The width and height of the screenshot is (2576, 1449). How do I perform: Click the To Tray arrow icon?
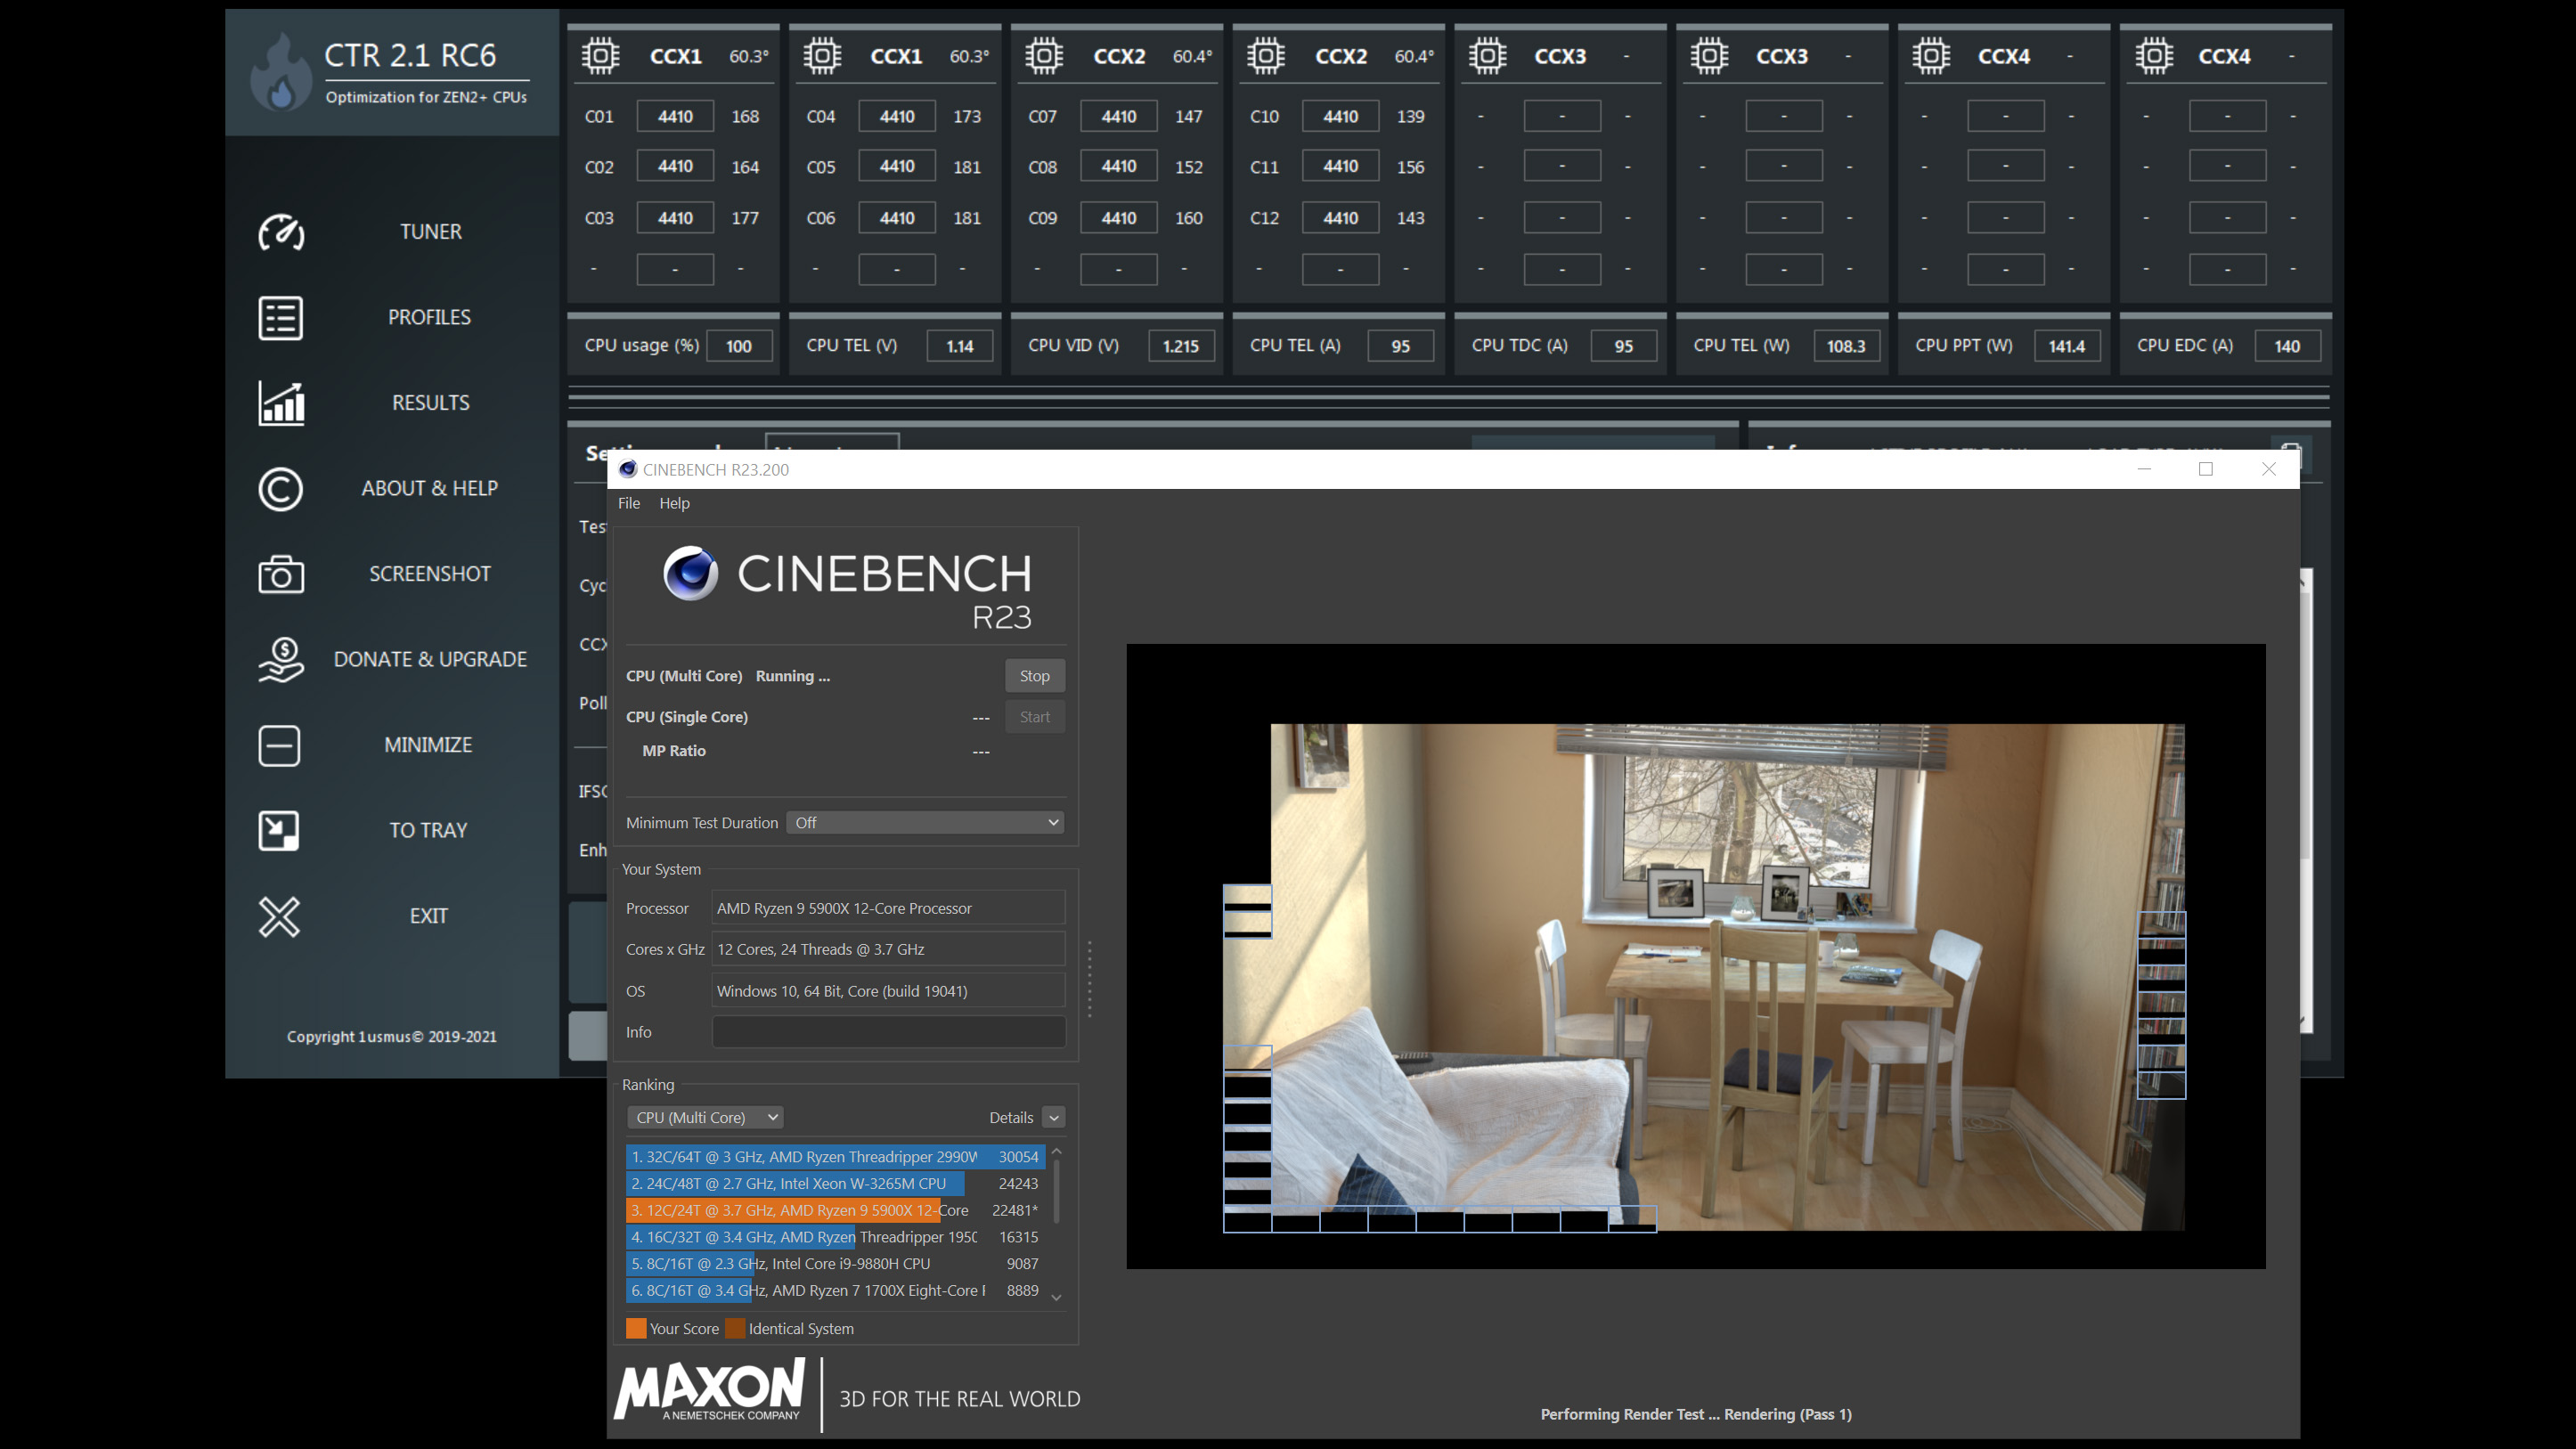pos(279,831)
